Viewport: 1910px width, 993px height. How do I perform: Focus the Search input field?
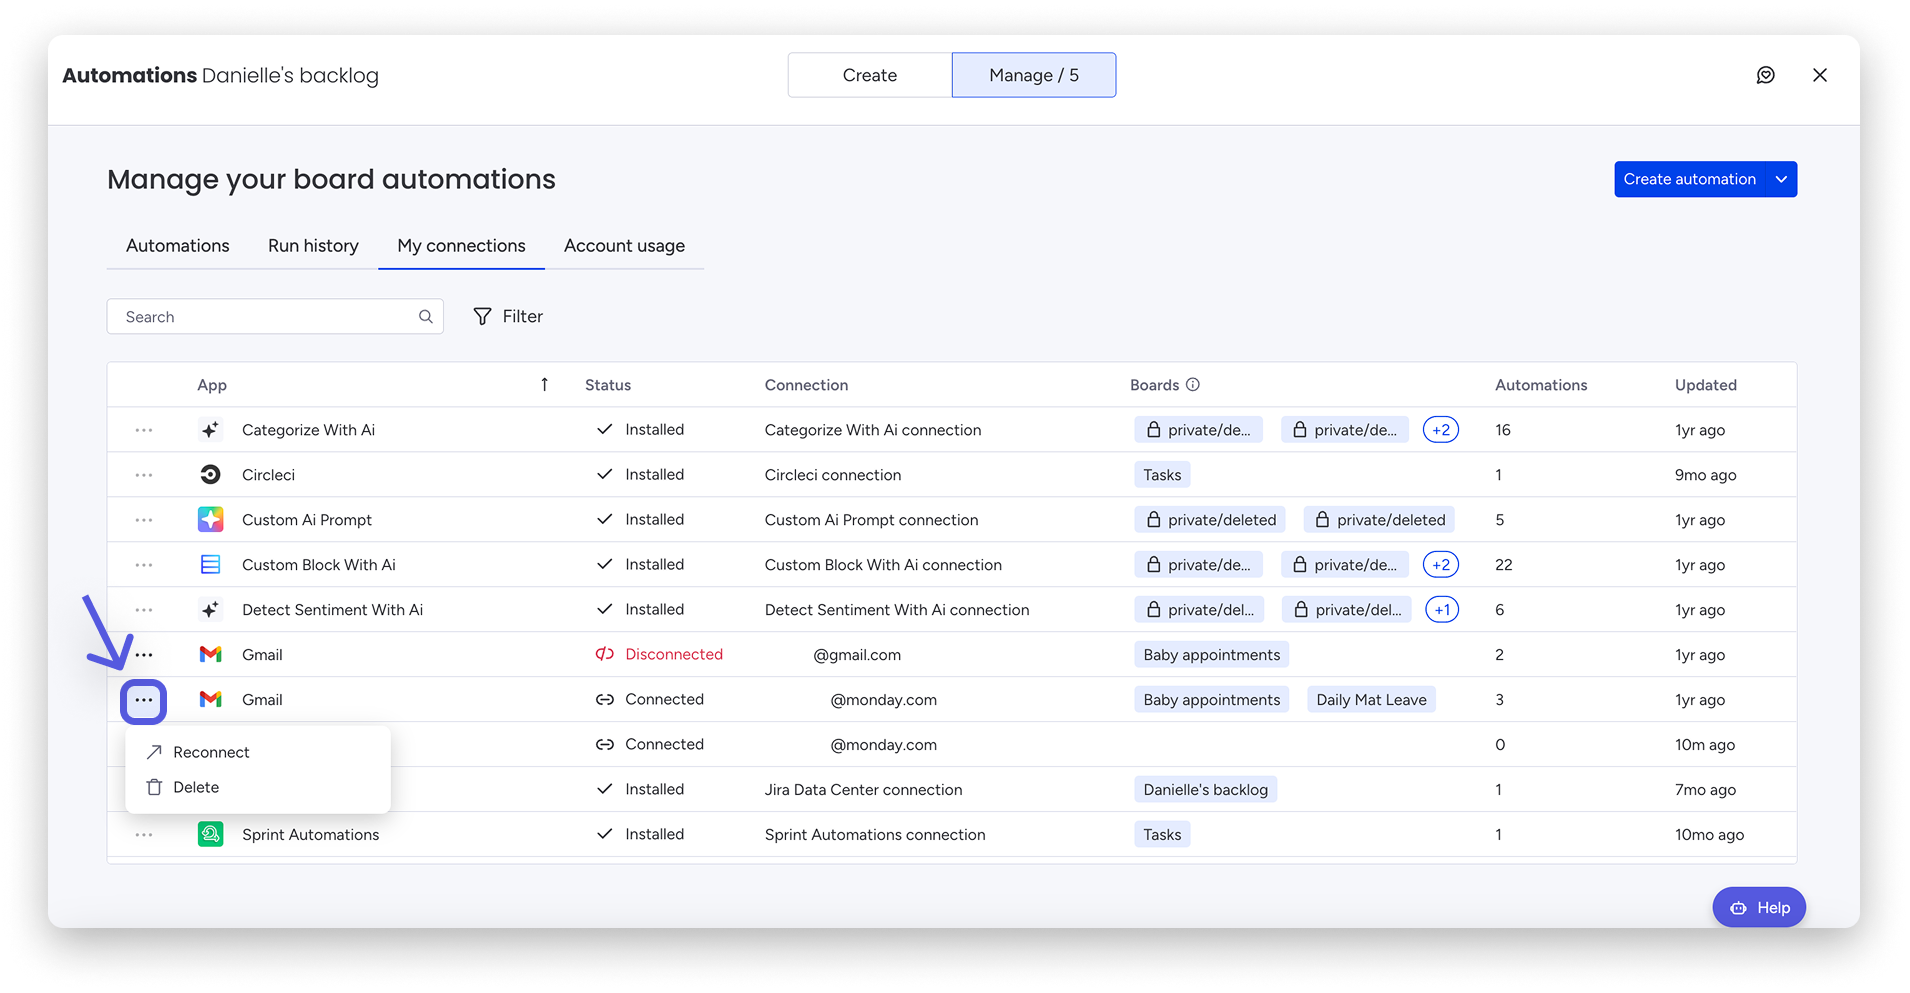point(275,317)
